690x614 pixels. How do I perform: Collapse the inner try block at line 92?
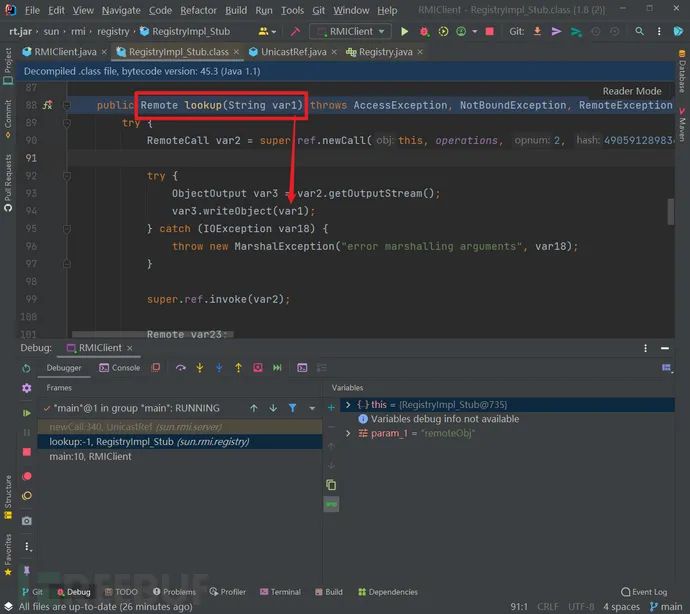[66, 176]
